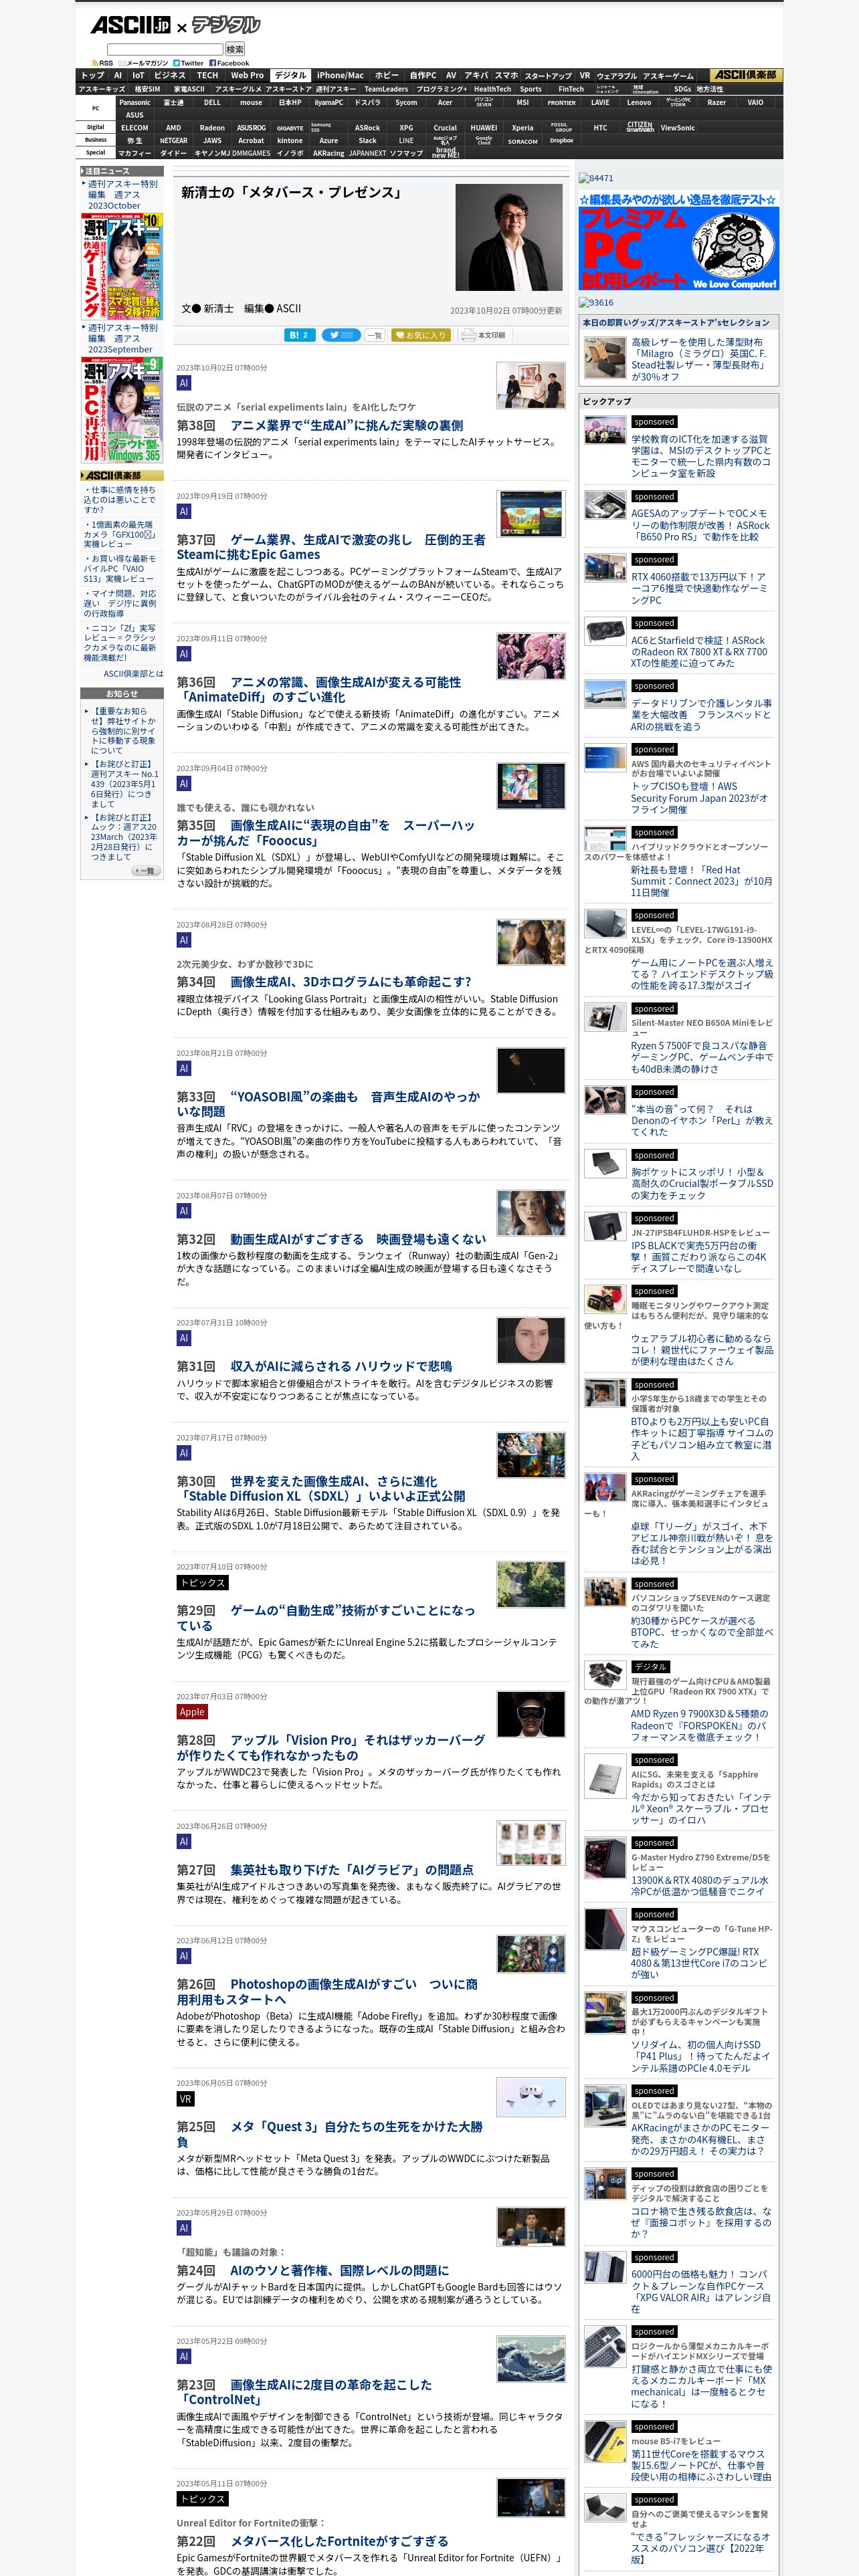Open the プレミアムPC試用レポート banner
This screenshot has width=859, height=2576.
click(x=679, y=241)
